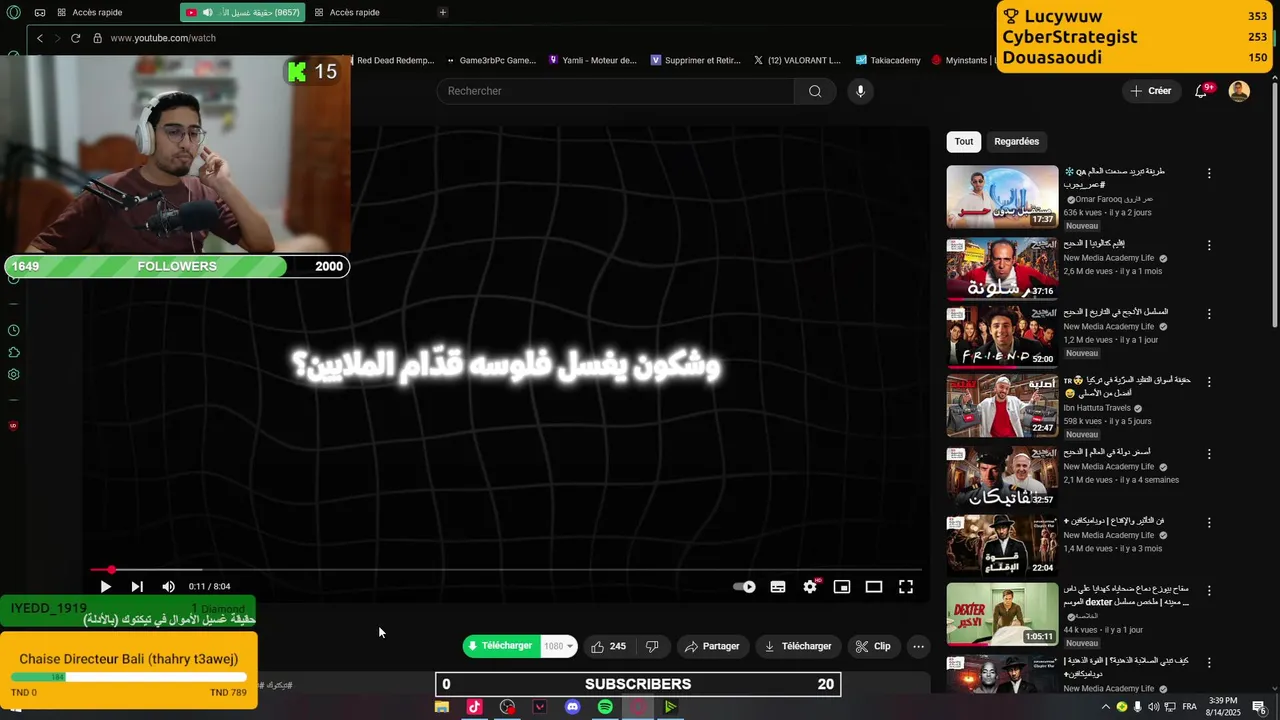Mute the video player volume icon
Screen dimensions: 1280x720
tap(168, 587)
